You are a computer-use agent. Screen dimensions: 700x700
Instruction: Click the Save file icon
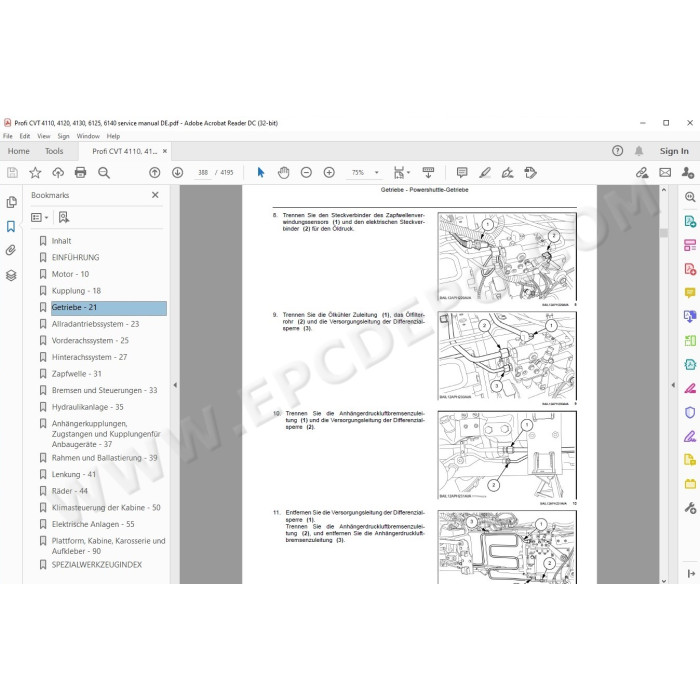(12, 173)
